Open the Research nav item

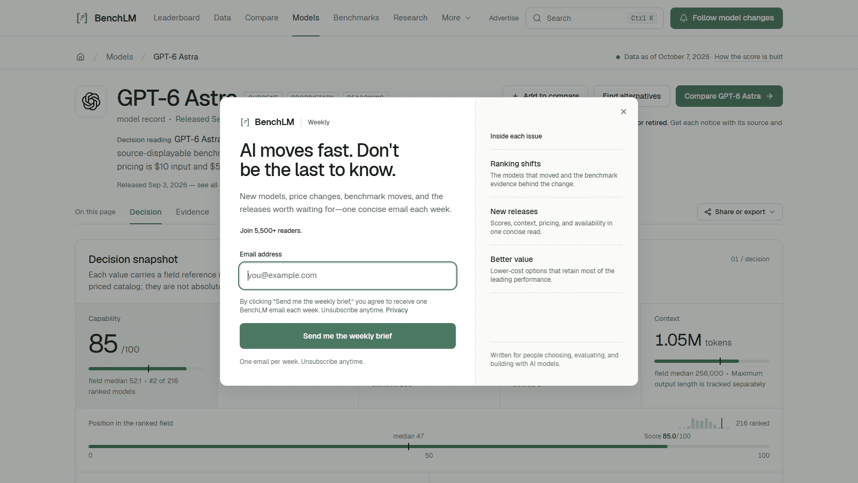click(410, 18)
